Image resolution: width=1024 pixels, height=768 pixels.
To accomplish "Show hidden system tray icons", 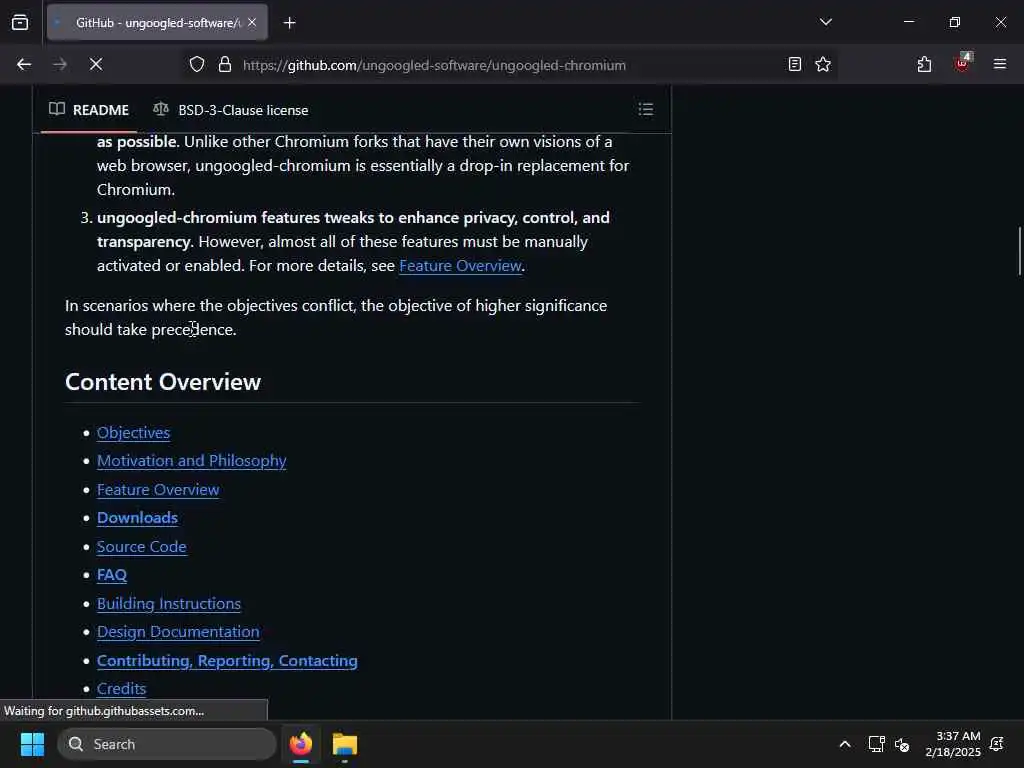I will point(844,744).
